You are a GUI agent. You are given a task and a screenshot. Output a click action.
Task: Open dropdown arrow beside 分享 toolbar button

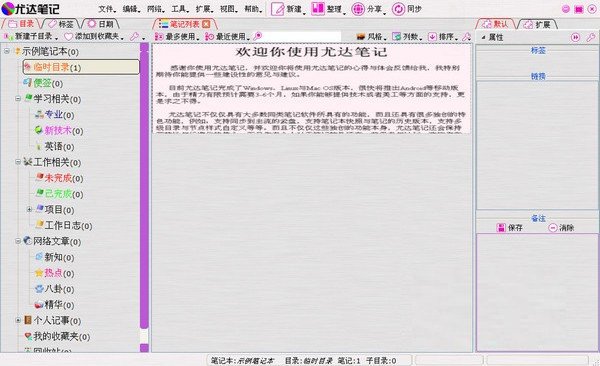(384, 13)
